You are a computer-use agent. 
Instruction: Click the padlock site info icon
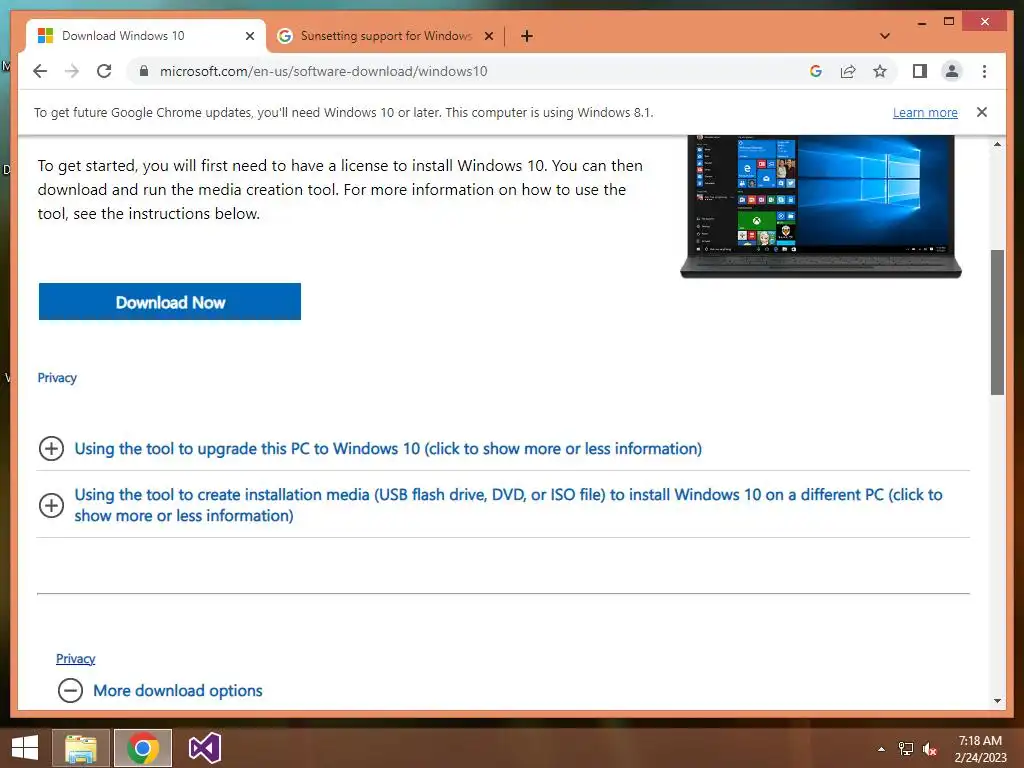(x=144, y=71)
